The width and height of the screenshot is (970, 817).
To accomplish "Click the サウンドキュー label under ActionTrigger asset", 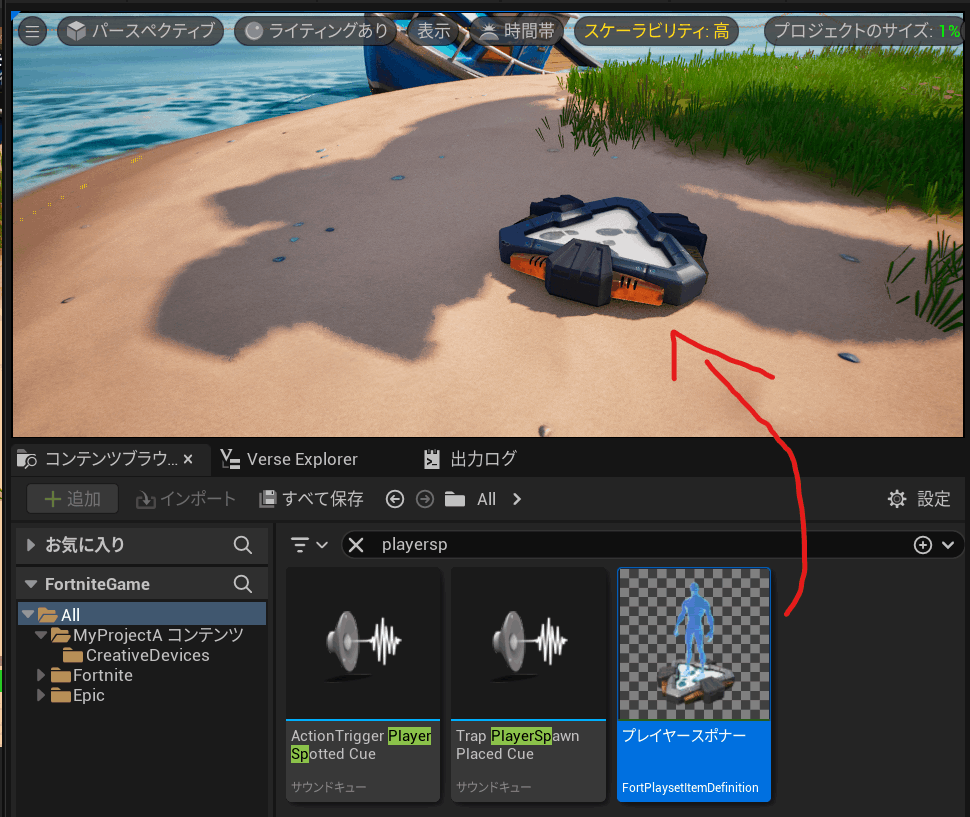I will click(328, 787).
